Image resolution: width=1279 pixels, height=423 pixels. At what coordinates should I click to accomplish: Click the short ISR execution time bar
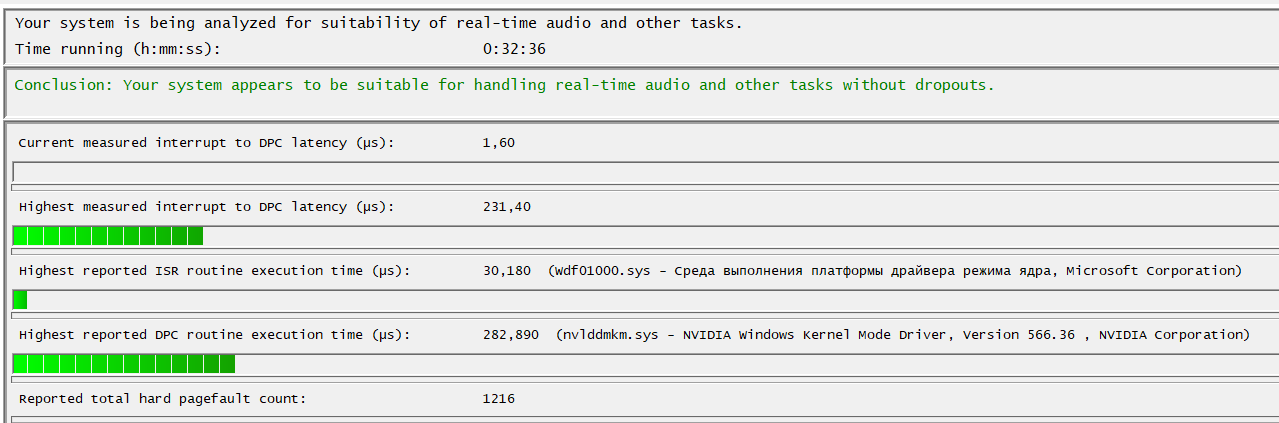click(x=20, y=300)
